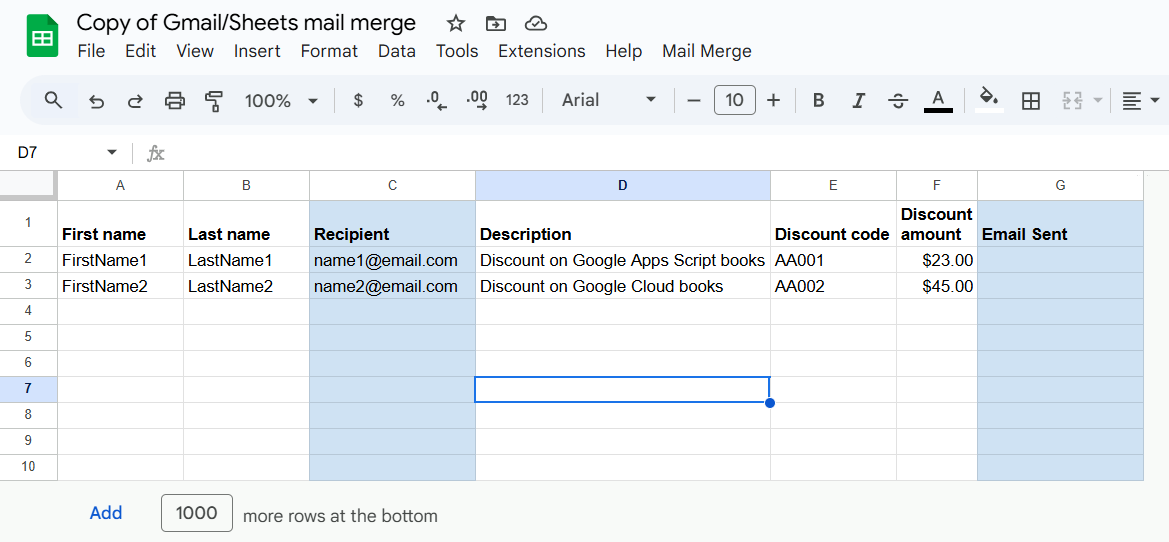Select the Recipient header cell
The image size is (1169, 542).
coord(393,224)
